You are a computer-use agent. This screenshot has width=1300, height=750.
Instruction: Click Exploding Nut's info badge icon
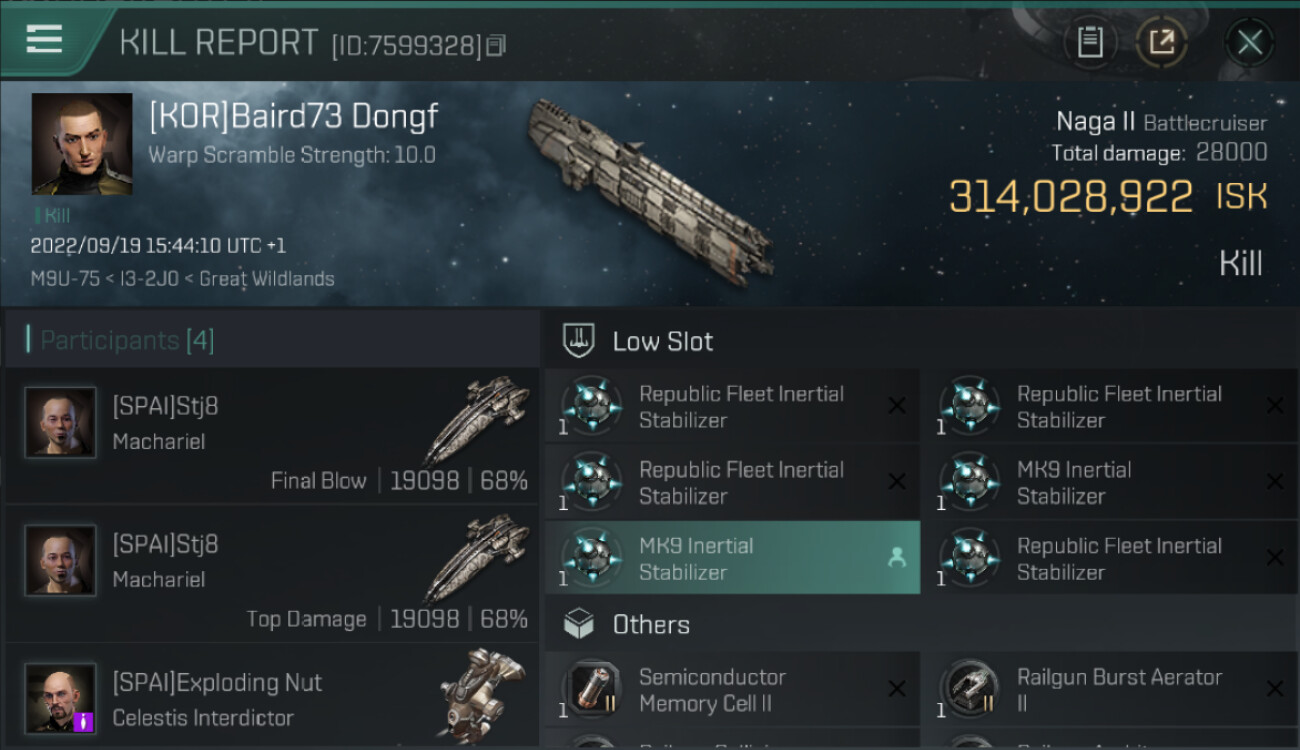pos(84,721)
